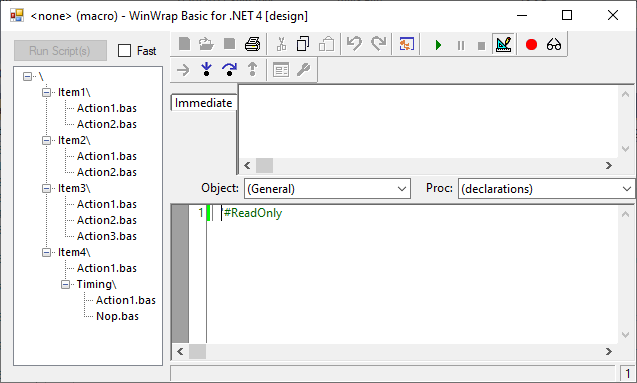This screenshot has width=637, height=383.
Task: Click the Immediate pane text area
Action: click(429, 122)
